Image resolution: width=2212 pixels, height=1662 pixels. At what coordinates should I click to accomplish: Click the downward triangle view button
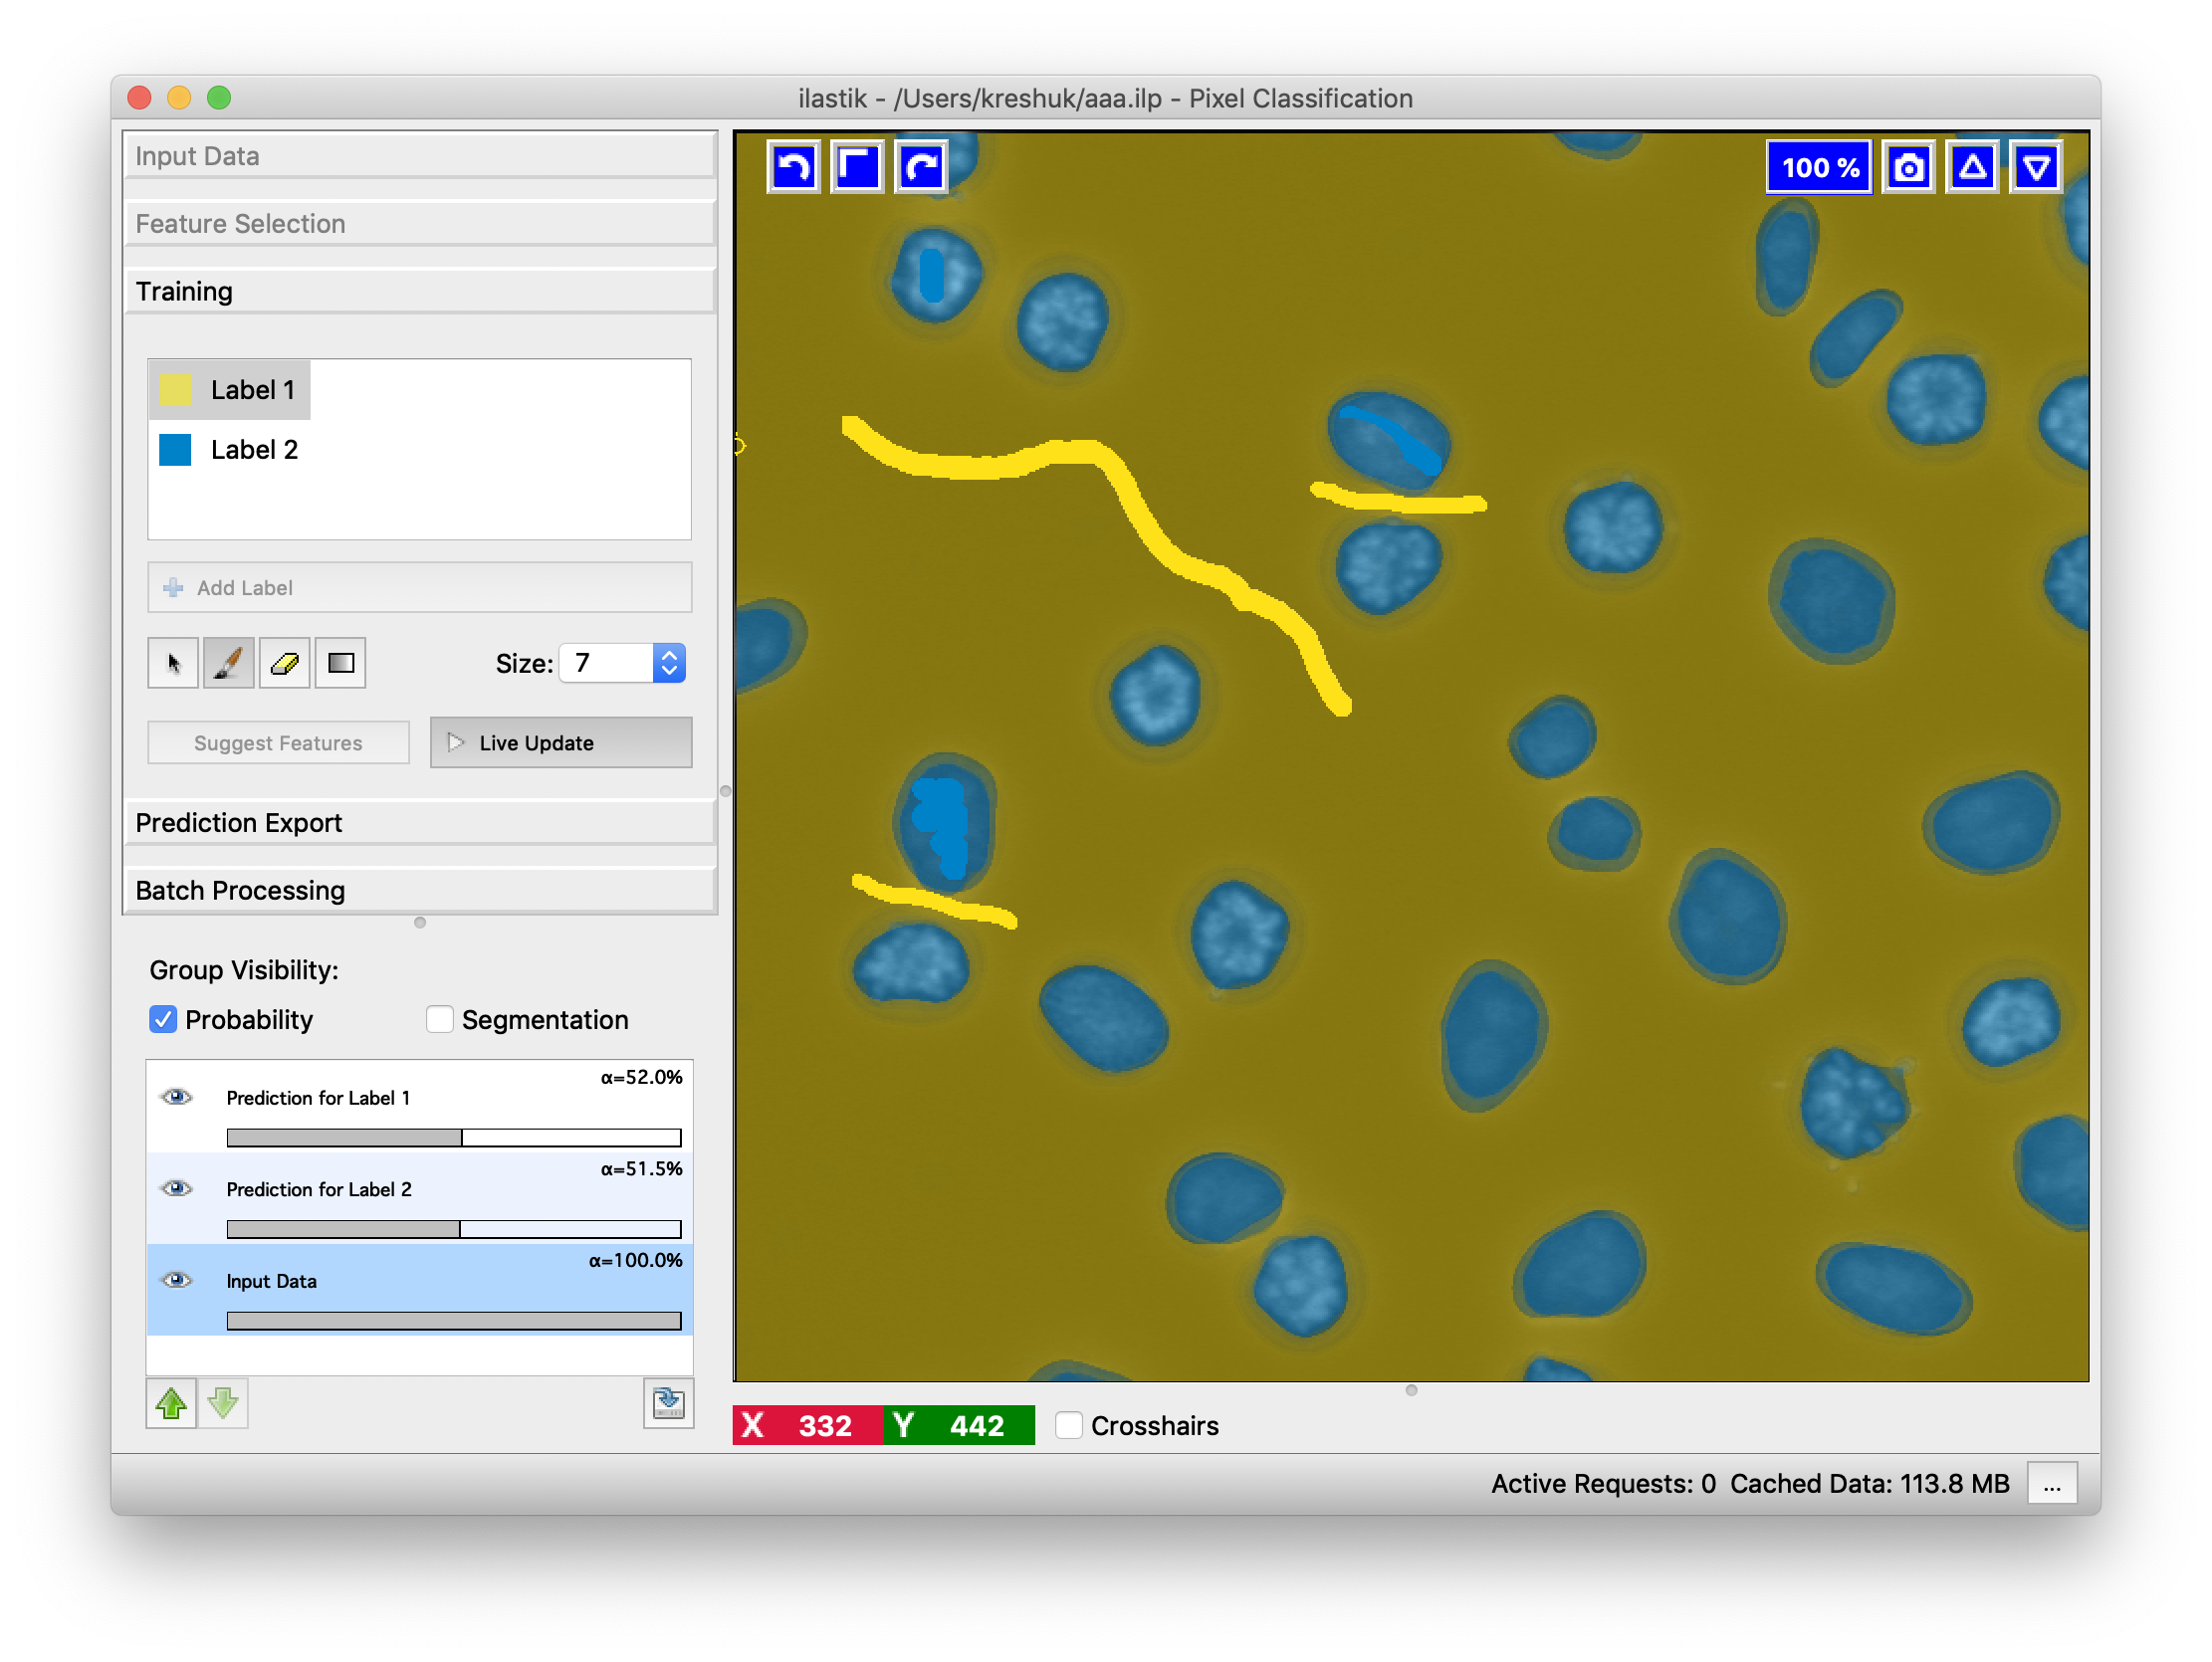click(2036, 167)
